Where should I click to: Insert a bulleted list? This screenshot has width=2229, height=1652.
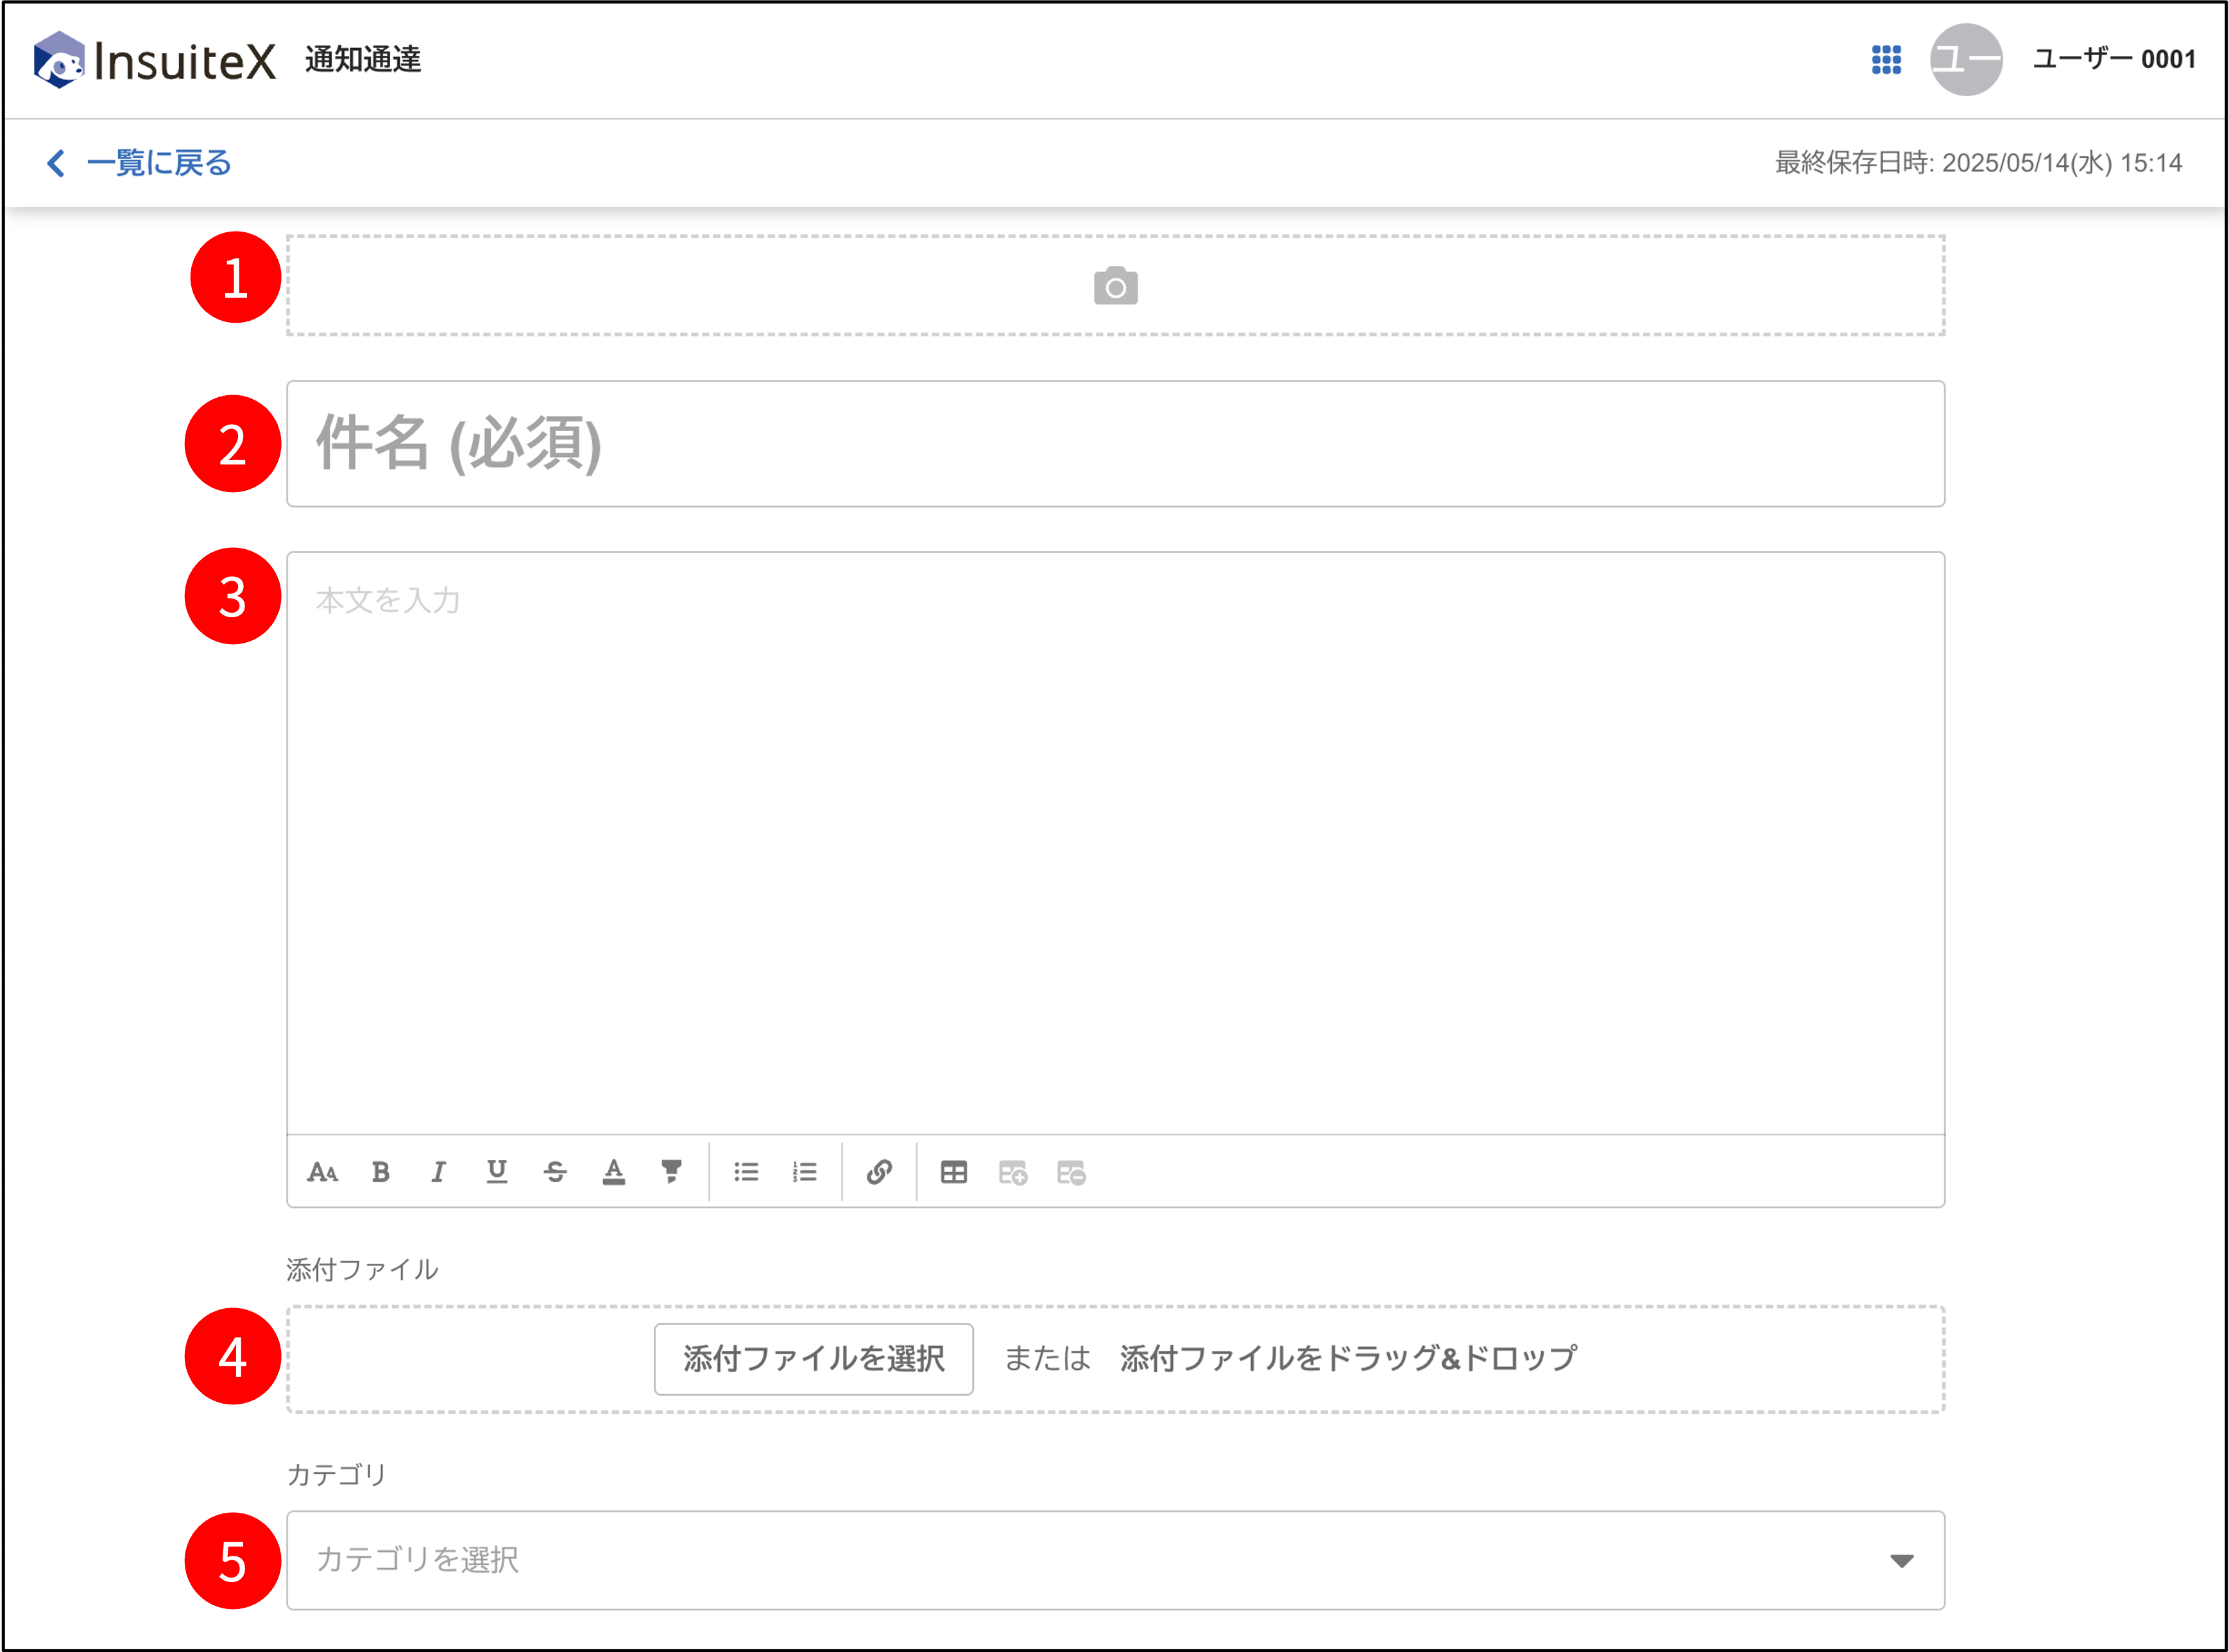(x=746, y=1172)
